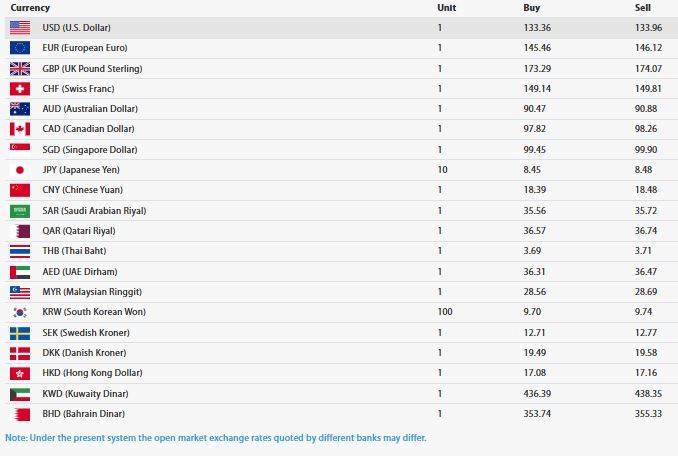
Task: Click the Currency column header
Action: [30, 8]
